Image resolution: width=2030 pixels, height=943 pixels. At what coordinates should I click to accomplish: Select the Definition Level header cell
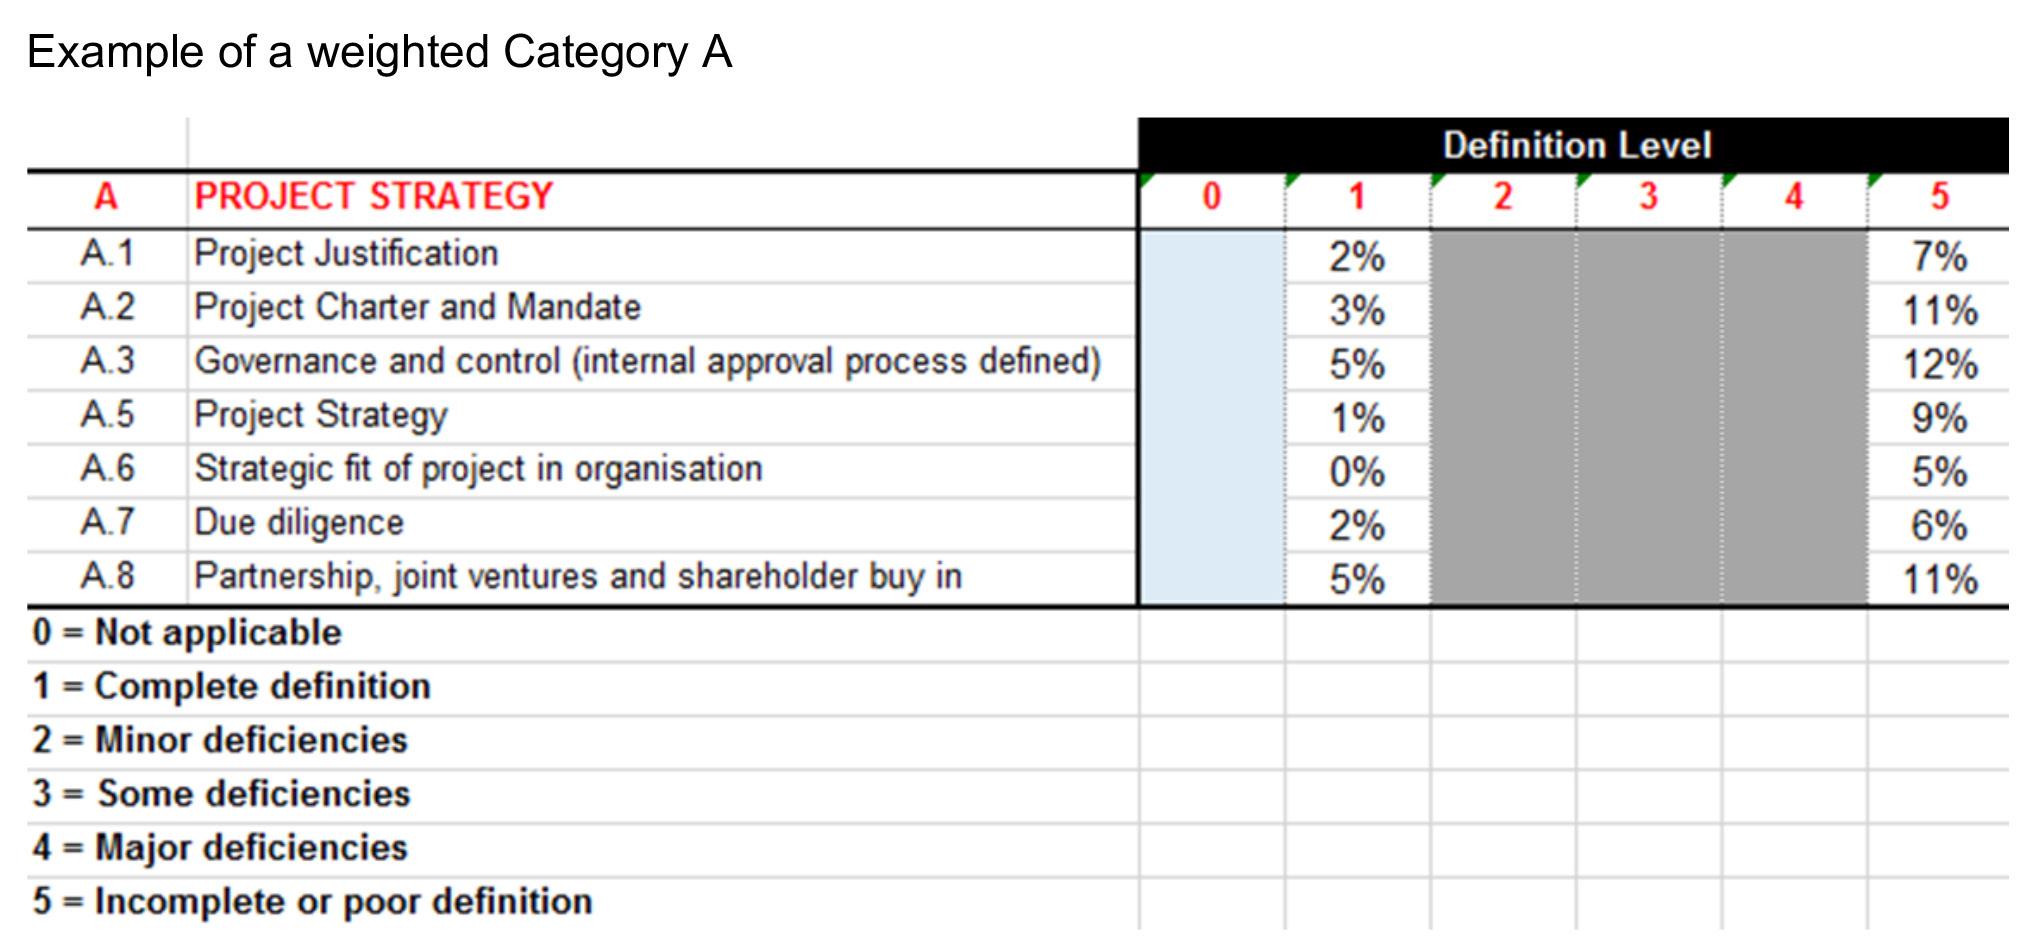coord(1573,145)
